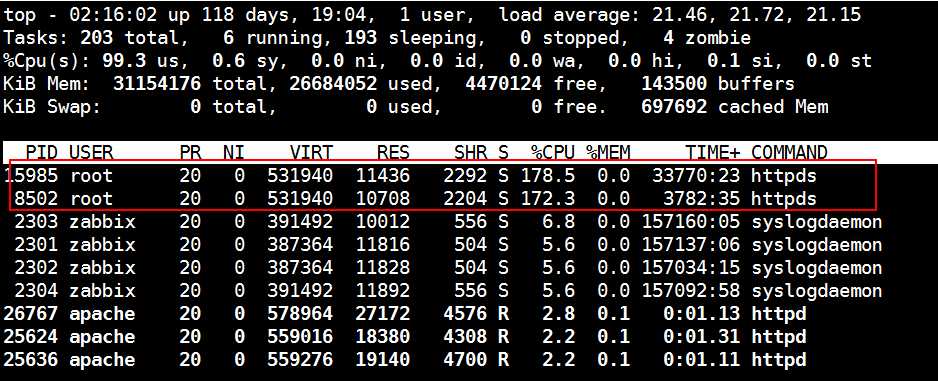Click the 26684052 used memory value
The image size is (938, 381).
(333, 83)
